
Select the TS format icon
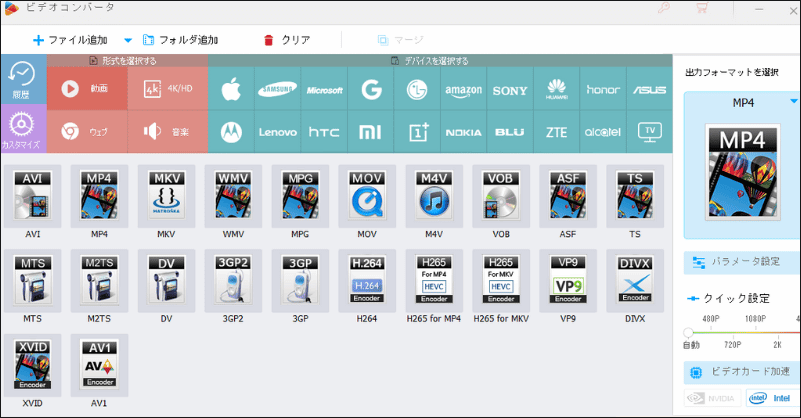(635, 196)
